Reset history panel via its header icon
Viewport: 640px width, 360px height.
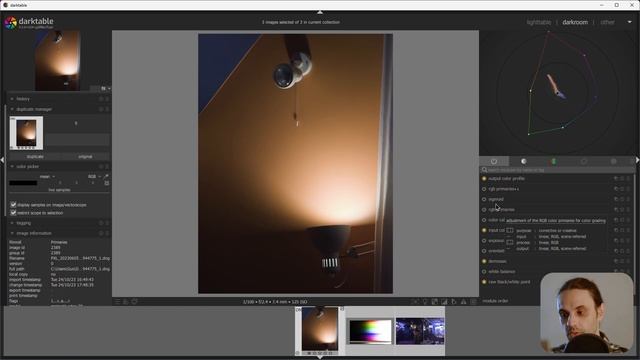click(x=101, y=99)
